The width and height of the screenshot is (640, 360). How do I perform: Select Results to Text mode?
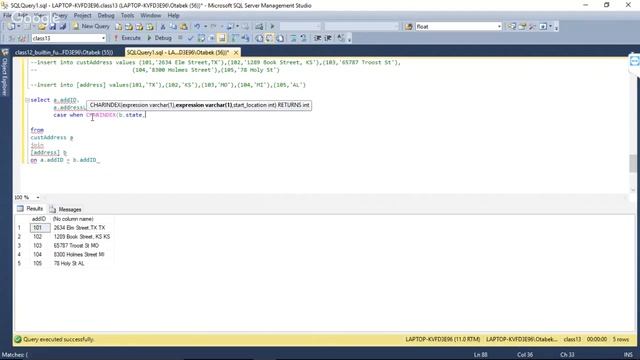coord(259,38)
